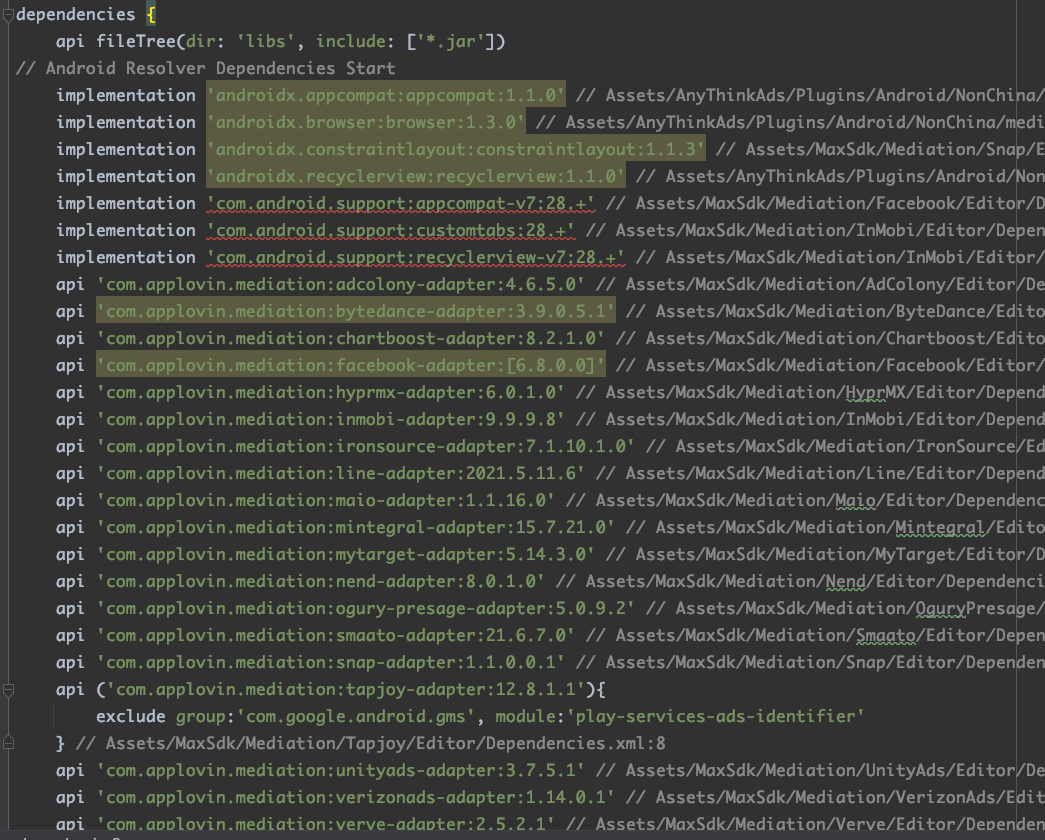This screenshot has height=840, width=1045.
Task: Click the unityads-adapter:3.7.5.1 dependency
Action: (x=341, y=771)
